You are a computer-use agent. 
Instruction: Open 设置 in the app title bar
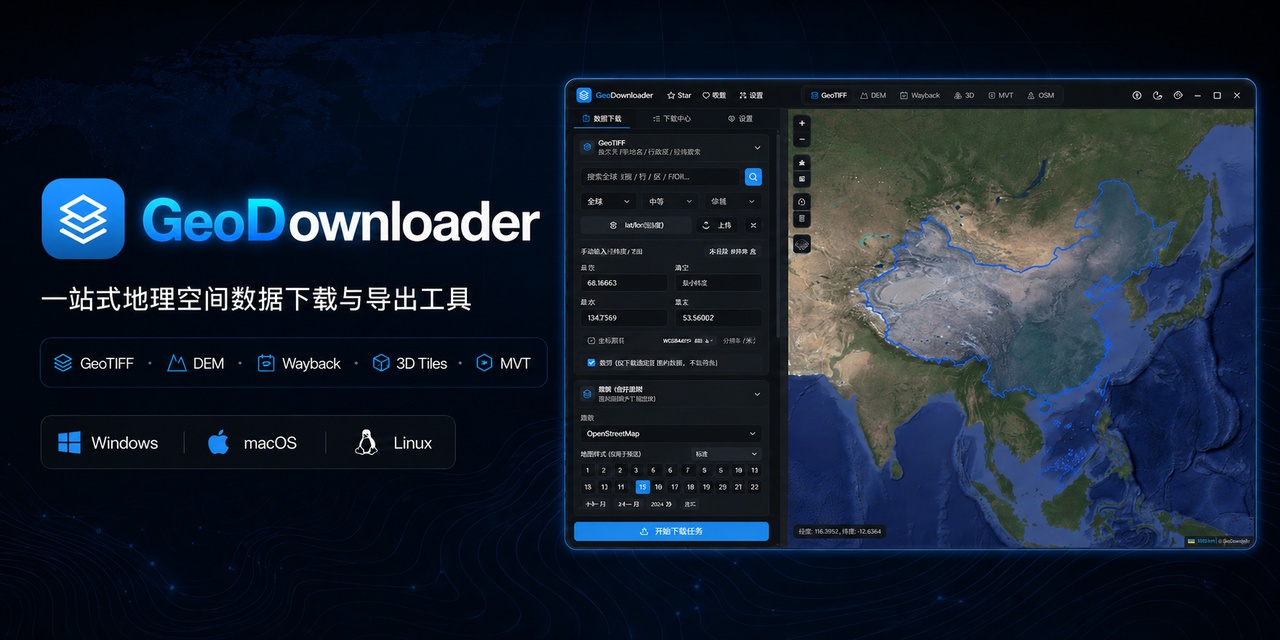pyautogui.click(x=751, y=96)
